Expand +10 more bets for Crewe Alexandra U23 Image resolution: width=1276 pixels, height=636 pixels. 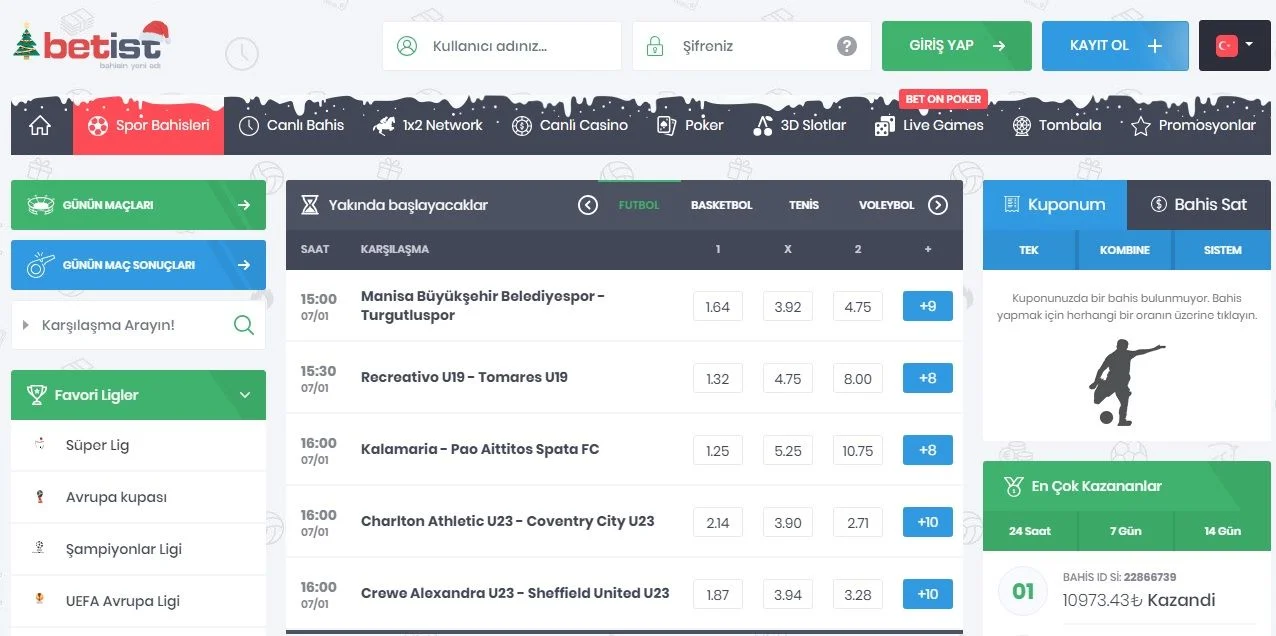pos(927,594)
